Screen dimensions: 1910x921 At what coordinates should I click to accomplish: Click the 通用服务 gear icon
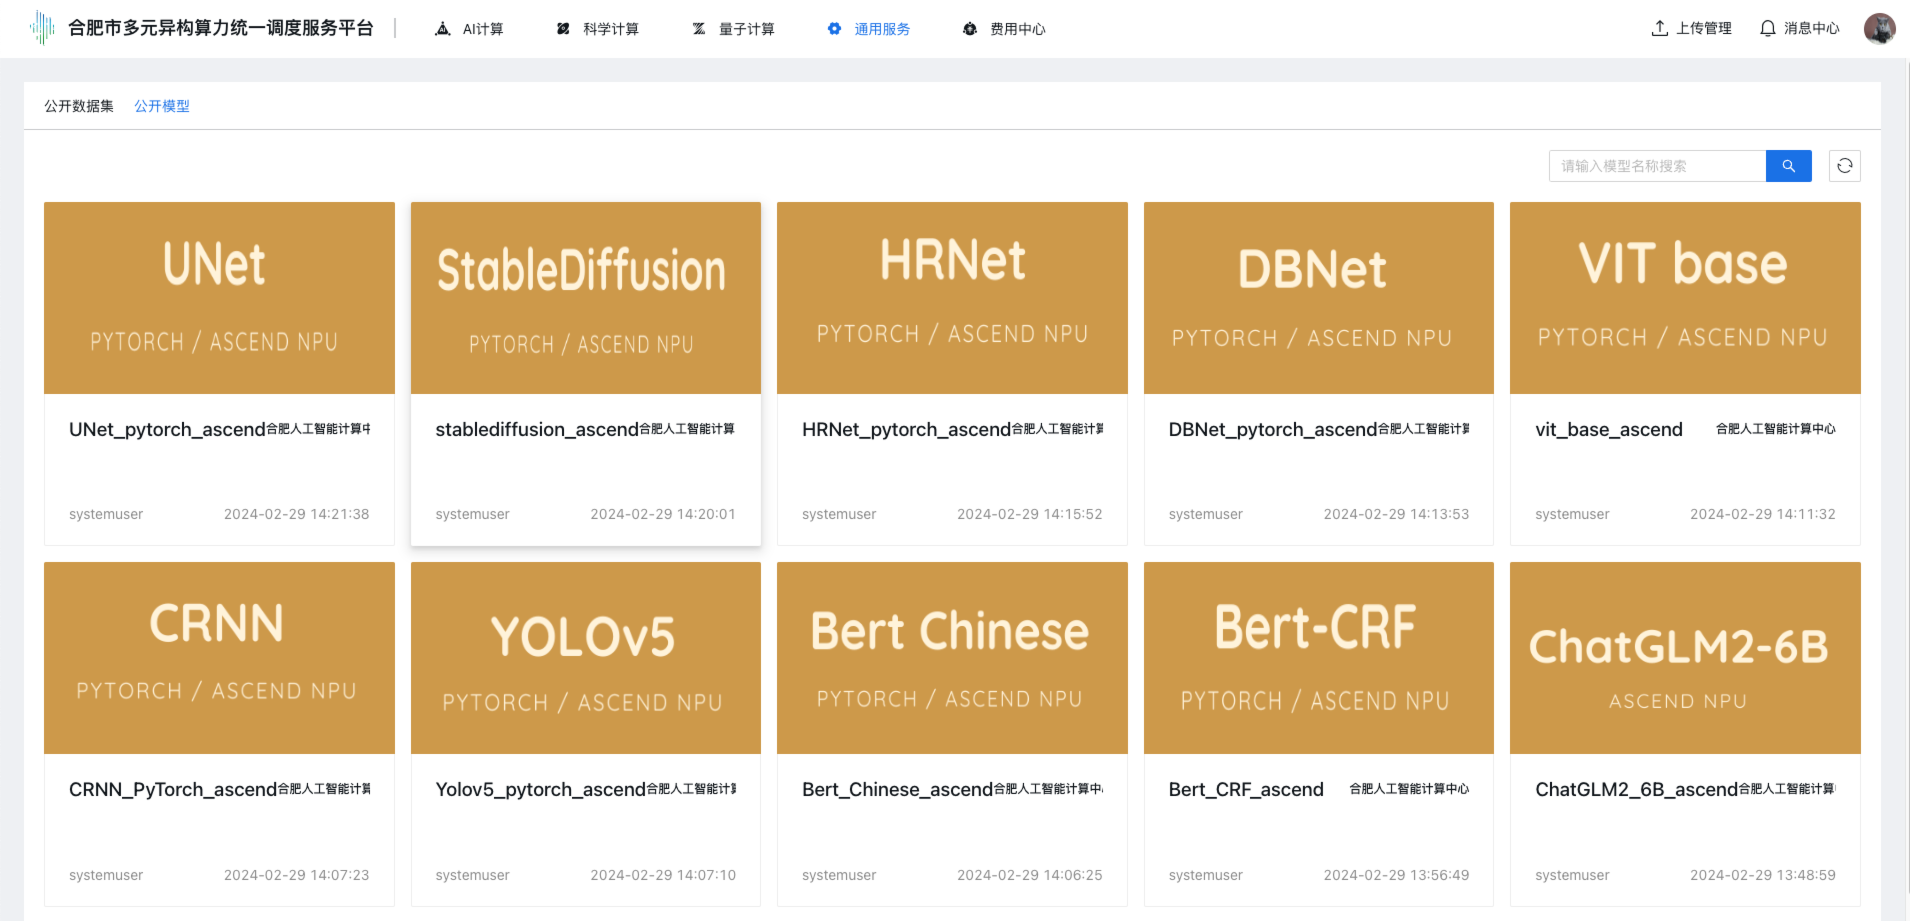tap(834, 29)
